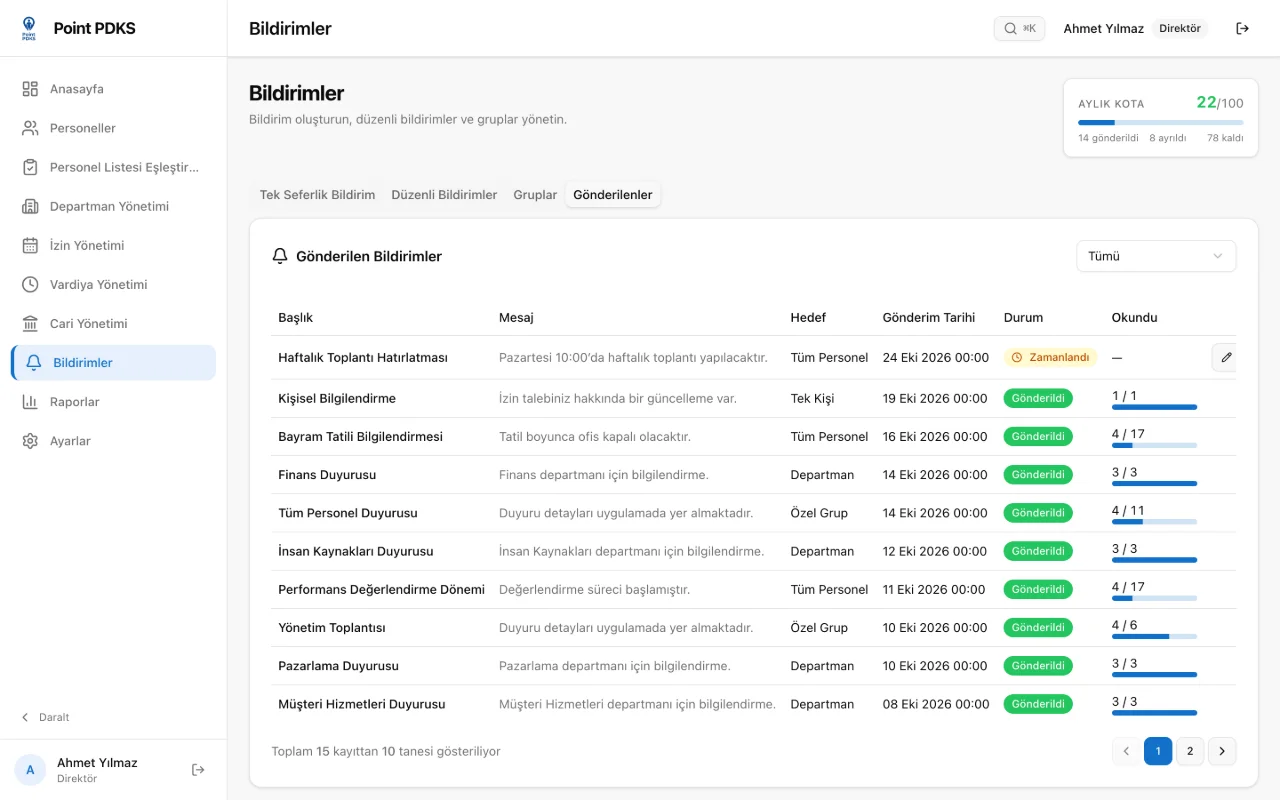1280x800 pixels.
Task: Edit Haftalık Toplantı Hatırlatması with pencil icon
Action: (x=1225, y=357)
